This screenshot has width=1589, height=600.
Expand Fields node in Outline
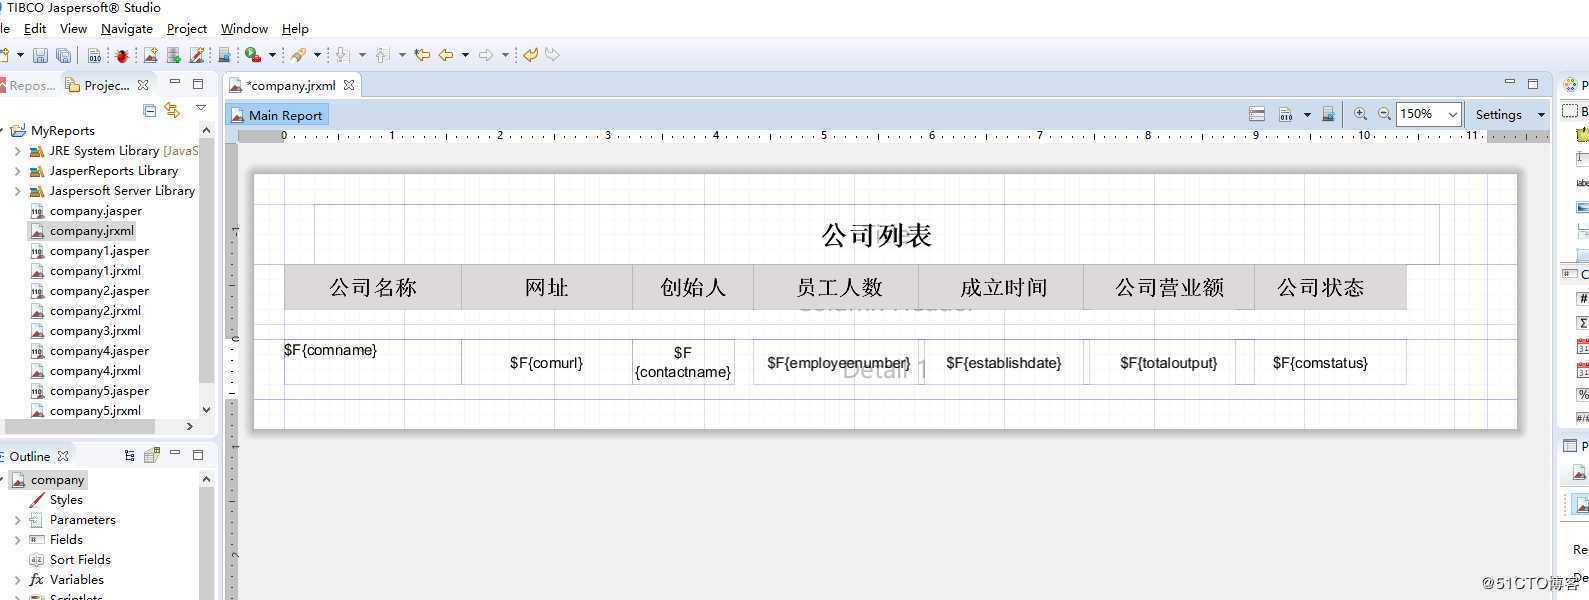[x=17, y=540]
